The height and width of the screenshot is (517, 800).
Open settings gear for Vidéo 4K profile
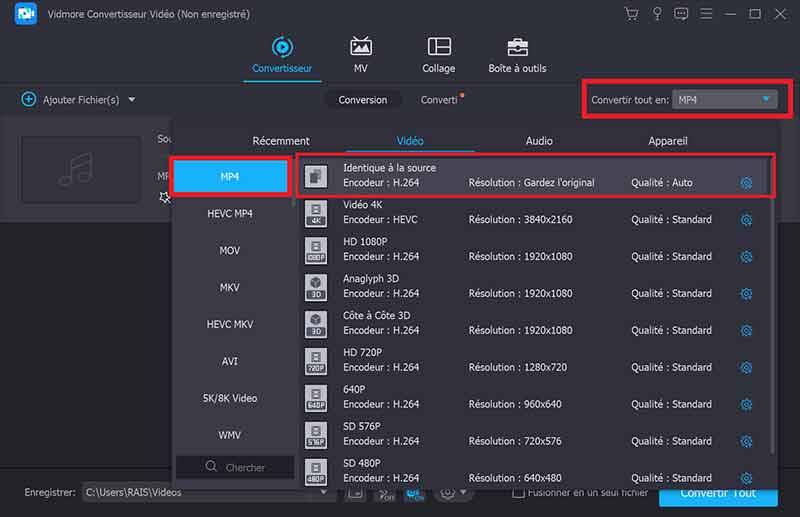(x=746, y=220)
